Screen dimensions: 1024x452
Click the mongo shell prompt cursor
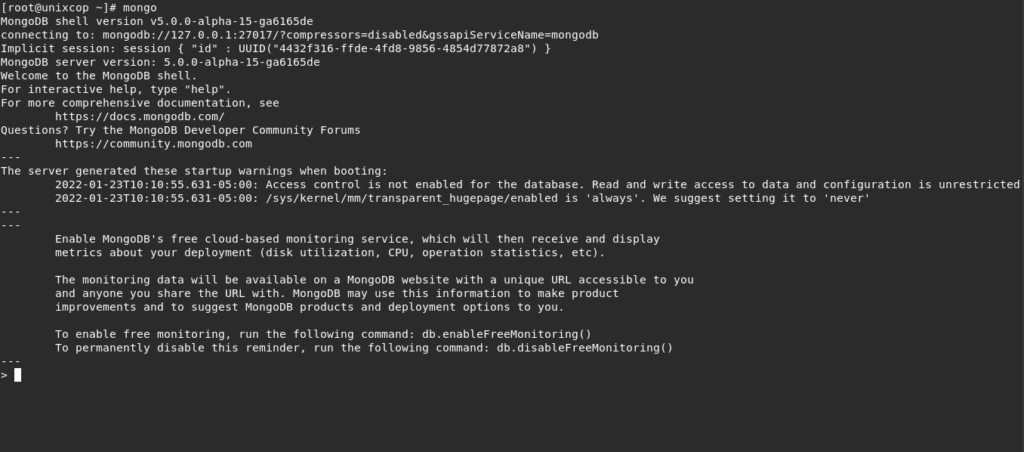click(18, 375)
